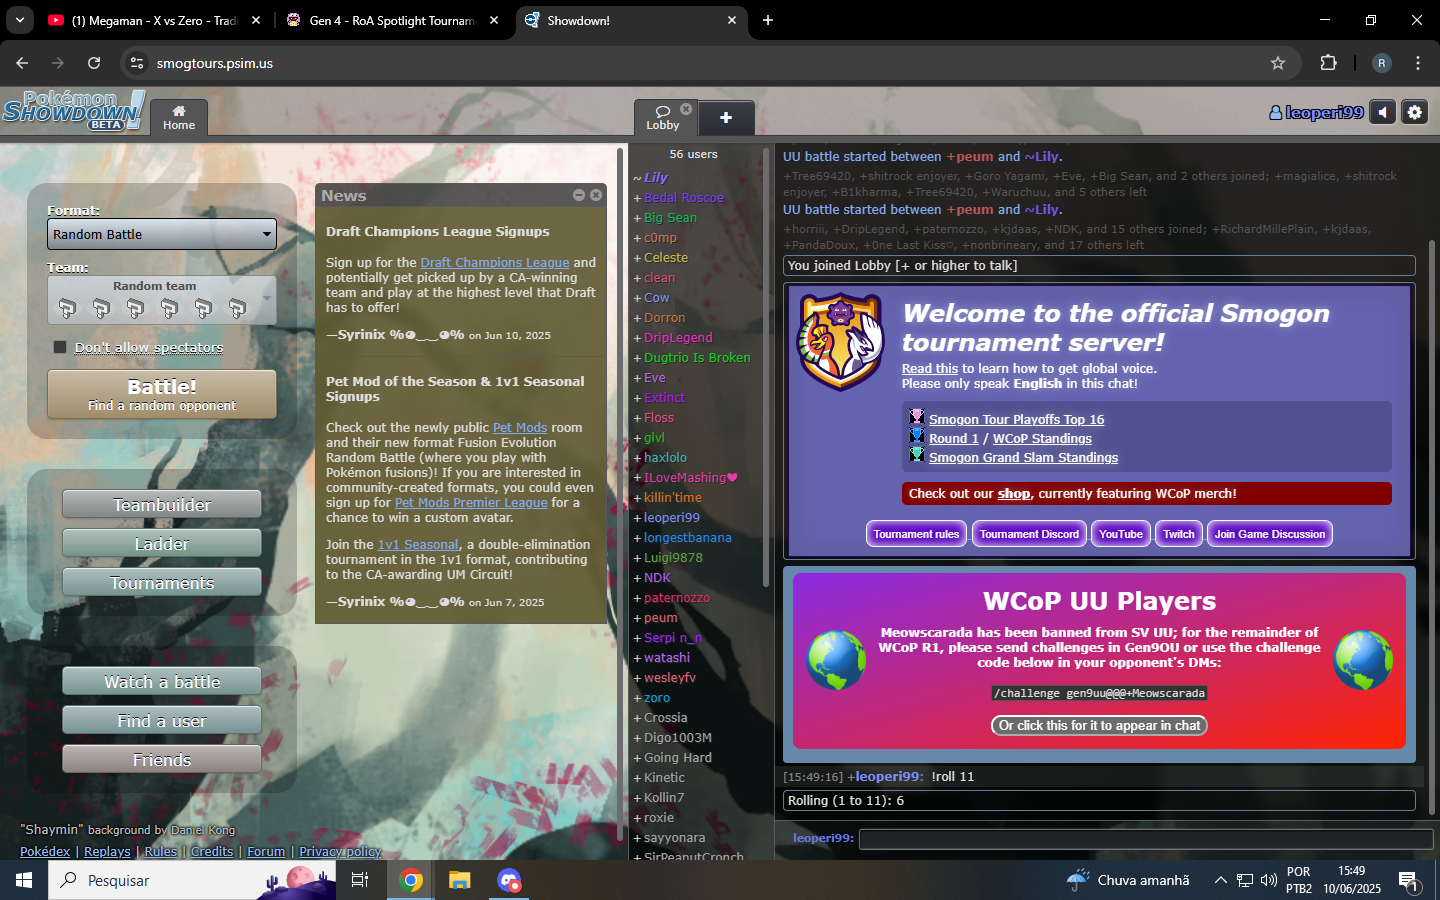Open browser Extensions puzzle icon
Image resolution: width=1440 pixels, height=900 pixels.
point(1328,63)
